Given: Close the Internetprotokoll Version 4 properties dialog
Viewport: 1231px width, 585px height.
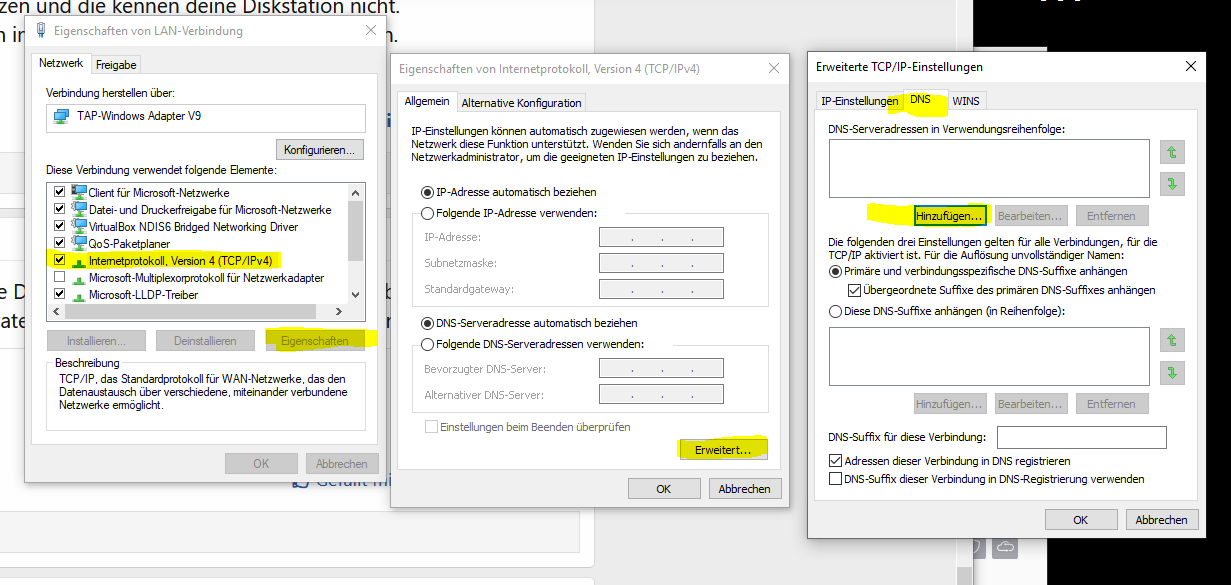Looking at the screenshot, I should 773,68.
